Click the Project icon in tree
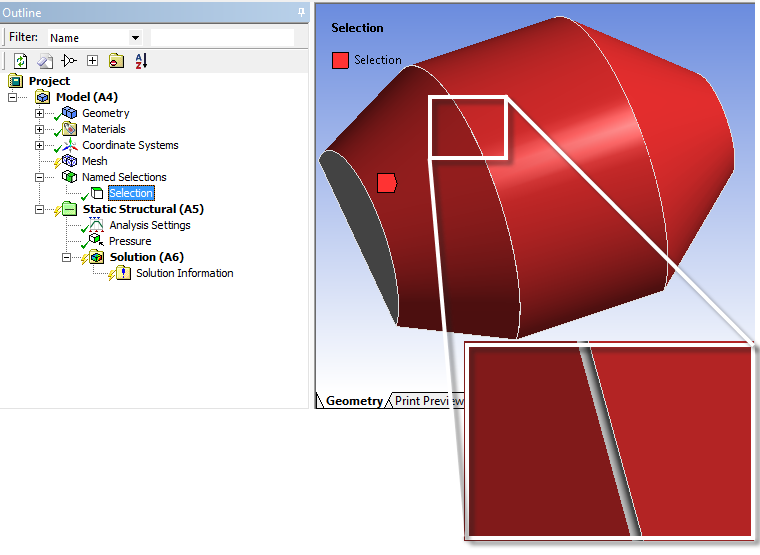760x555 pixels. pyautogui.click(x=16, y=81)
